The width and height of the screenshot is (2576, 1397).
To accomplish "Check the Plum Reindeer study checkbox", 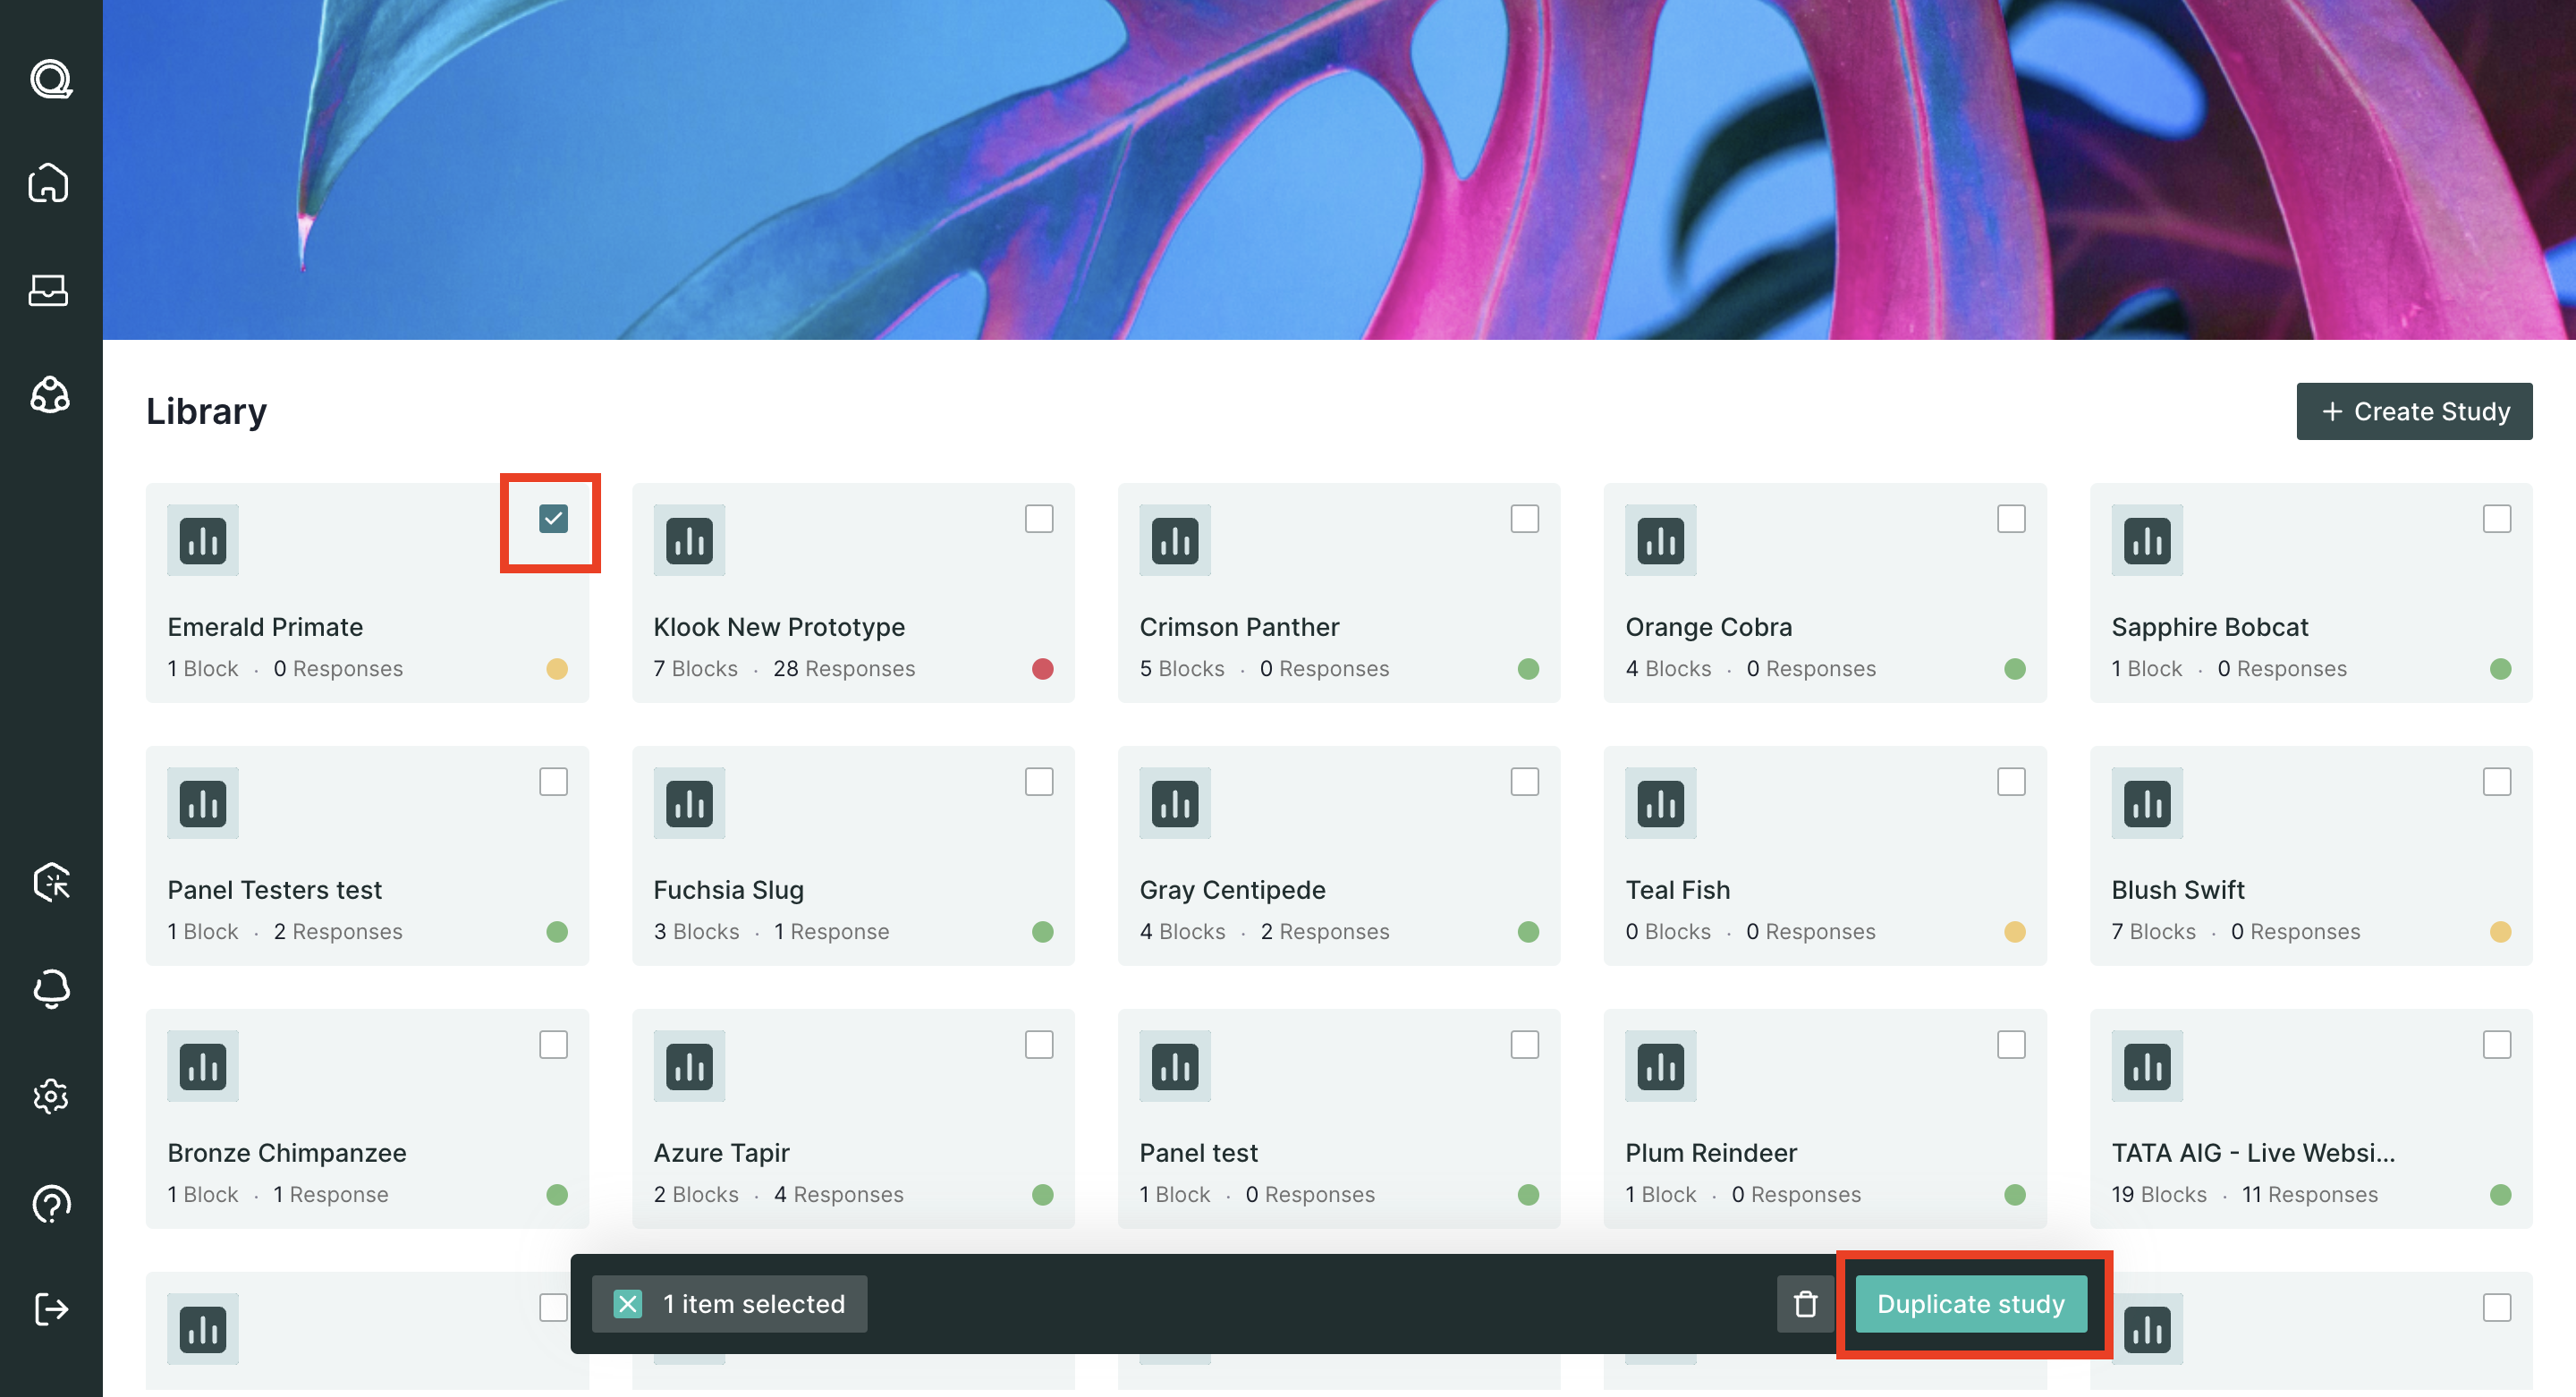I will click(x=2010, y=1045).
